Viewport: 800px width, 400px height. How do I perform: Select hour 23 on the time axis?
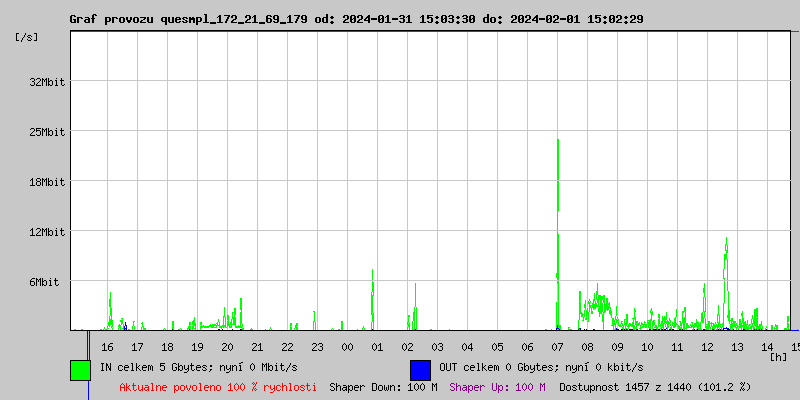point(317,347)
